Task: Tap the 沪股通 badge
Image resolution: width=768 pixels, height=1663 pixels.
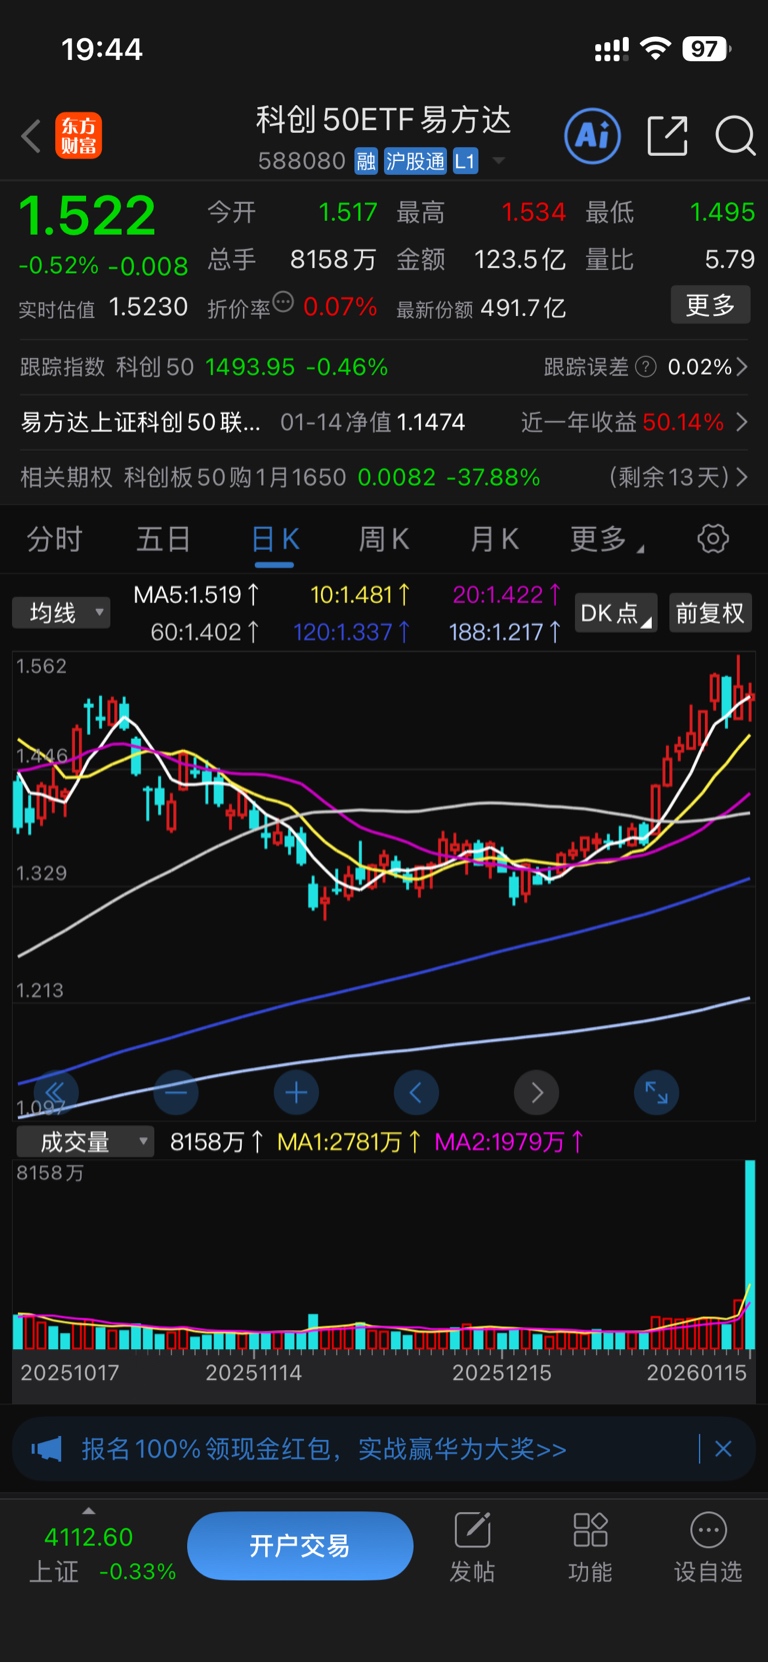Action: [x=415, y=161]
